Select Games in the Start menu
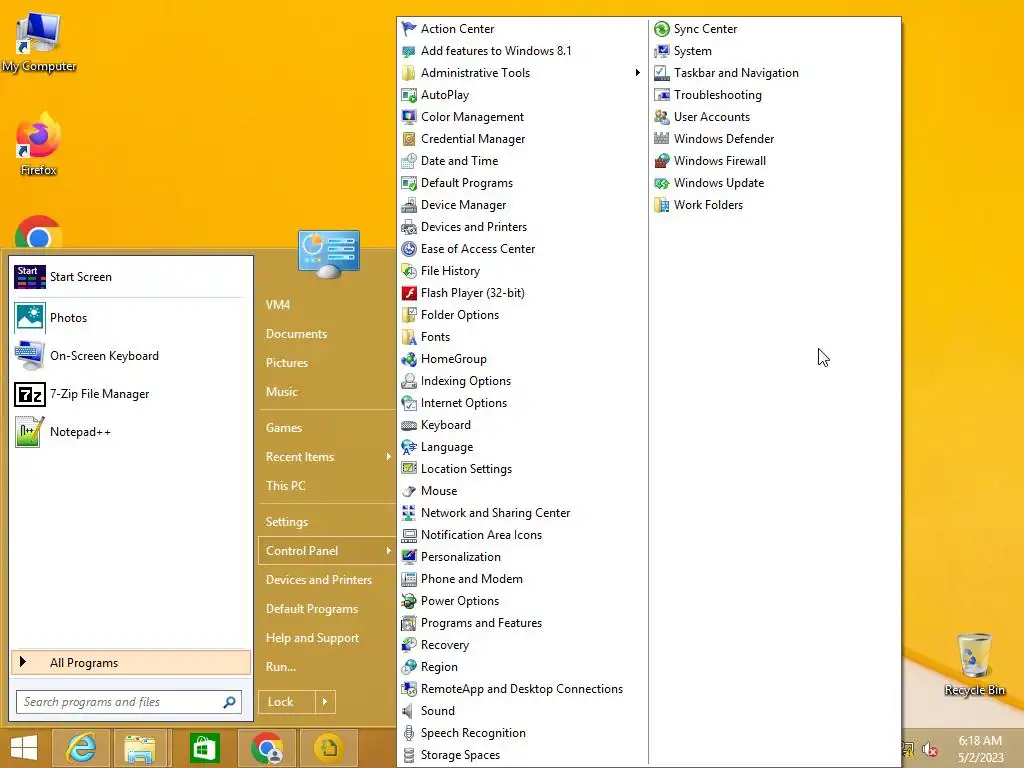The width and height of the screenshot is (1024, 768). tap(283, 428)
